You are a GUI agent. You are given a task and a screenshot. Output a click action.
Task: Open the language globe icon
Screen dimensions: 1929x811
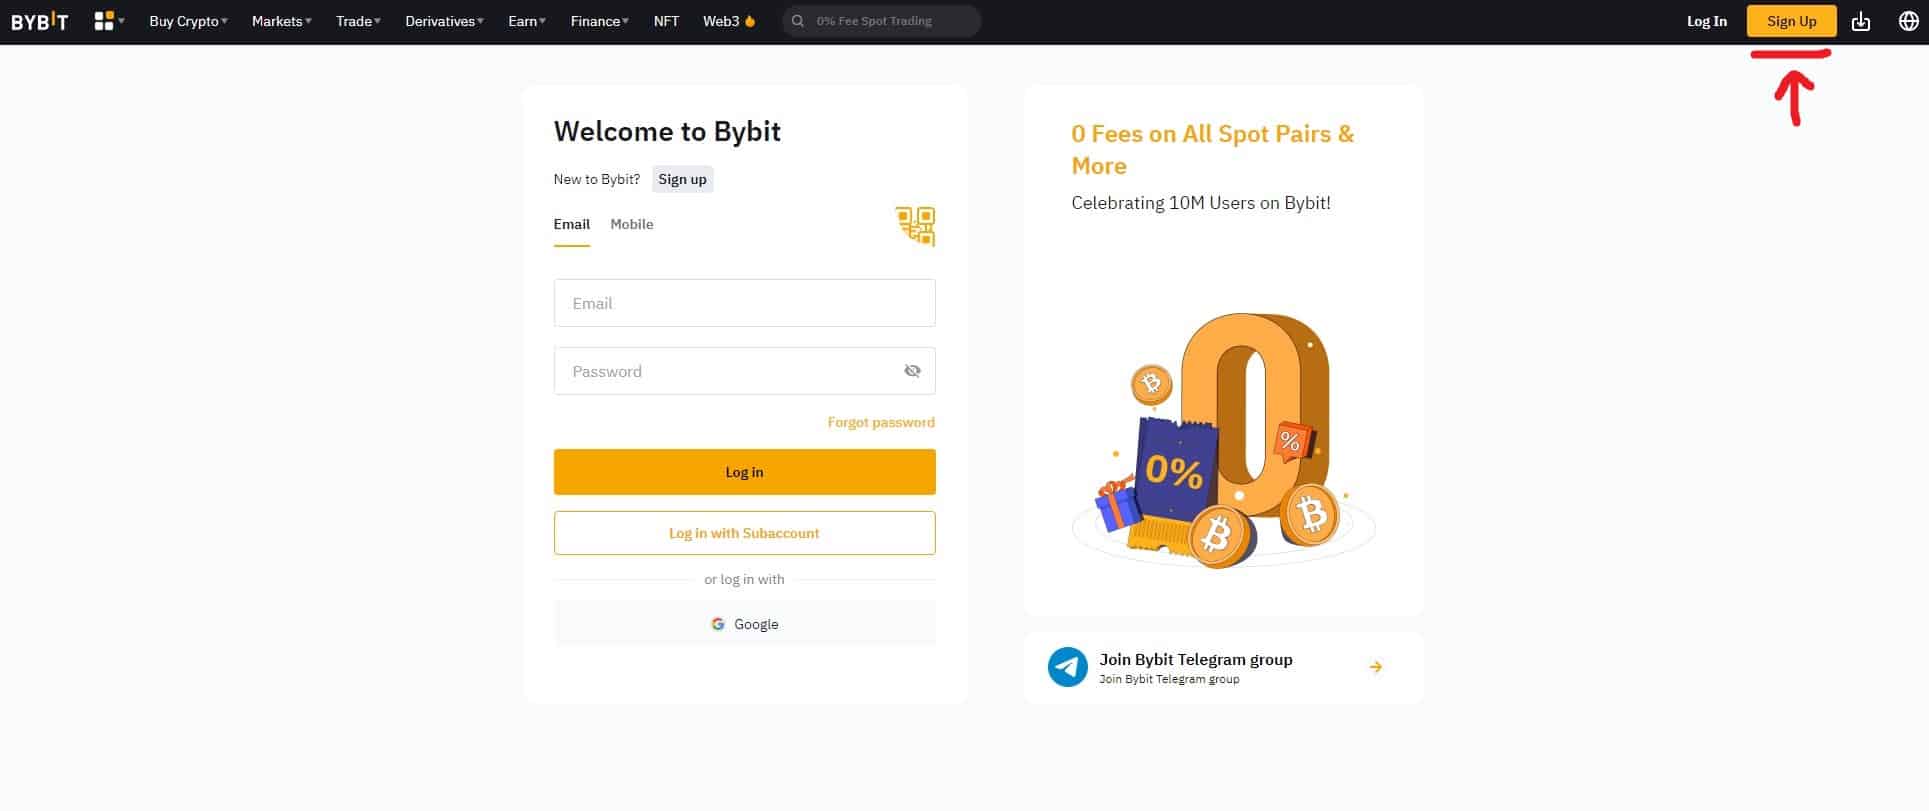coord(1908,21)
